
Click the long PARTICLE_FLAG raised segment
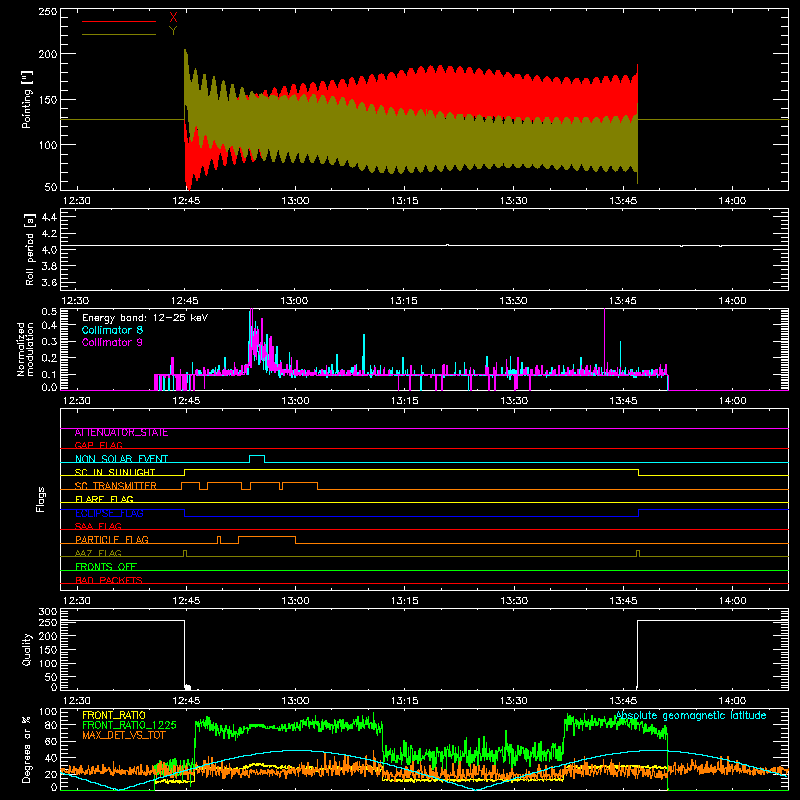coord(267,539)
